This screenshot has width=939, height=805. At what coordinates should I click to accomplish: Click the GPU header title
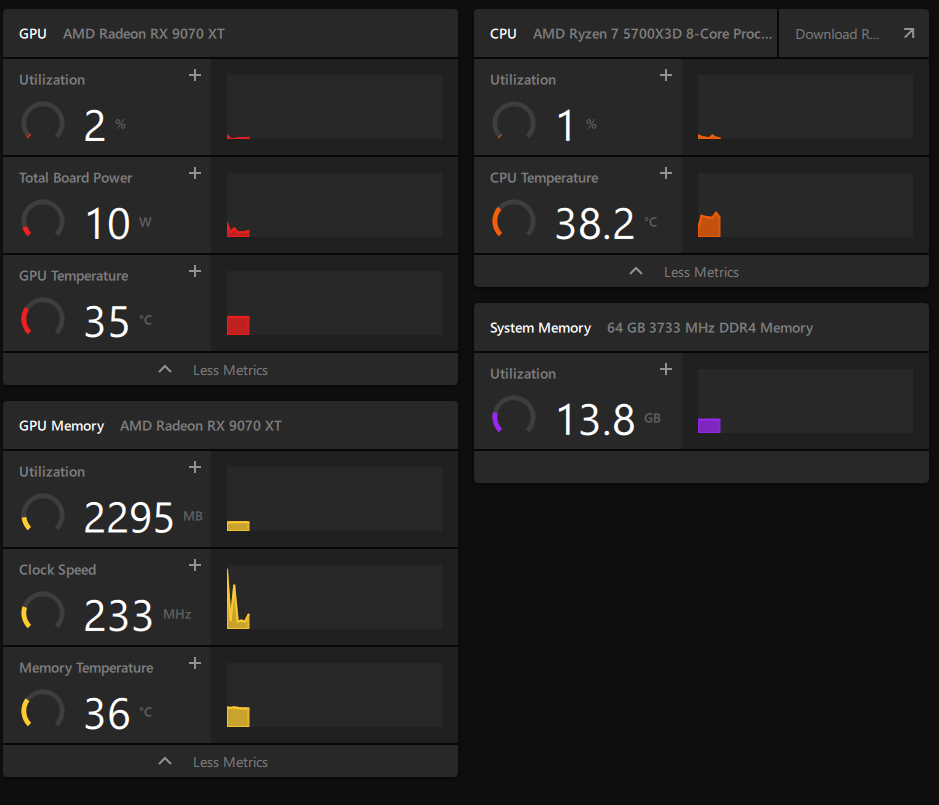point(33,34)
